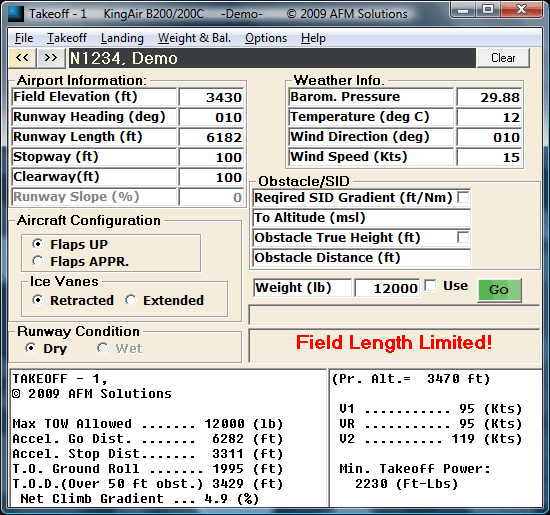Edit the Barom. Pressure value 29.88
Viewport: 550px width, 515px height.
point(489,97)
